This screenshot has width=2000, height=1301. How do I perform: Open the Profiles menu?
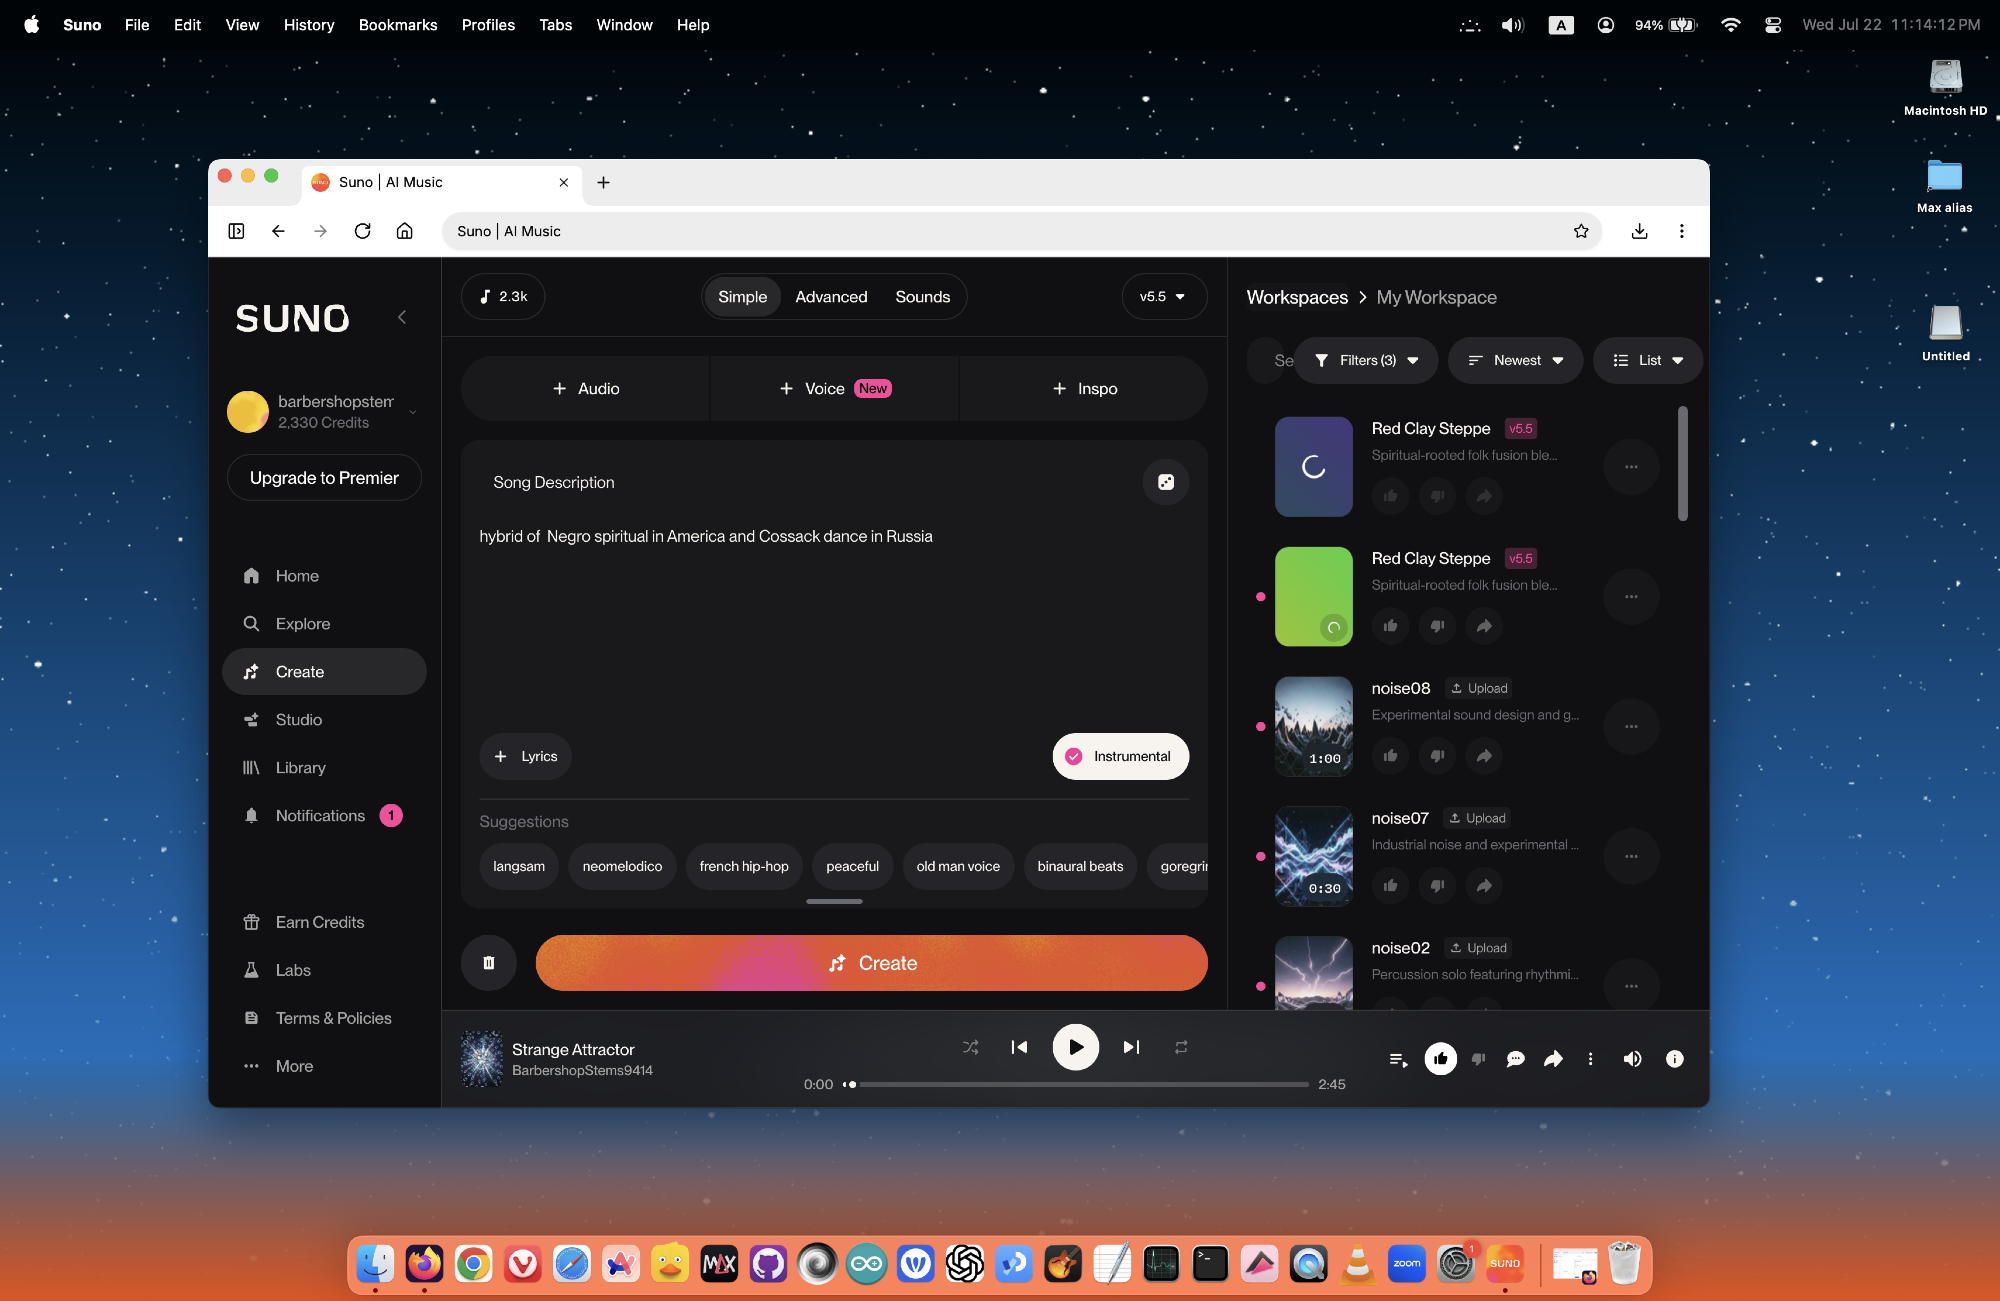point(488,25)
